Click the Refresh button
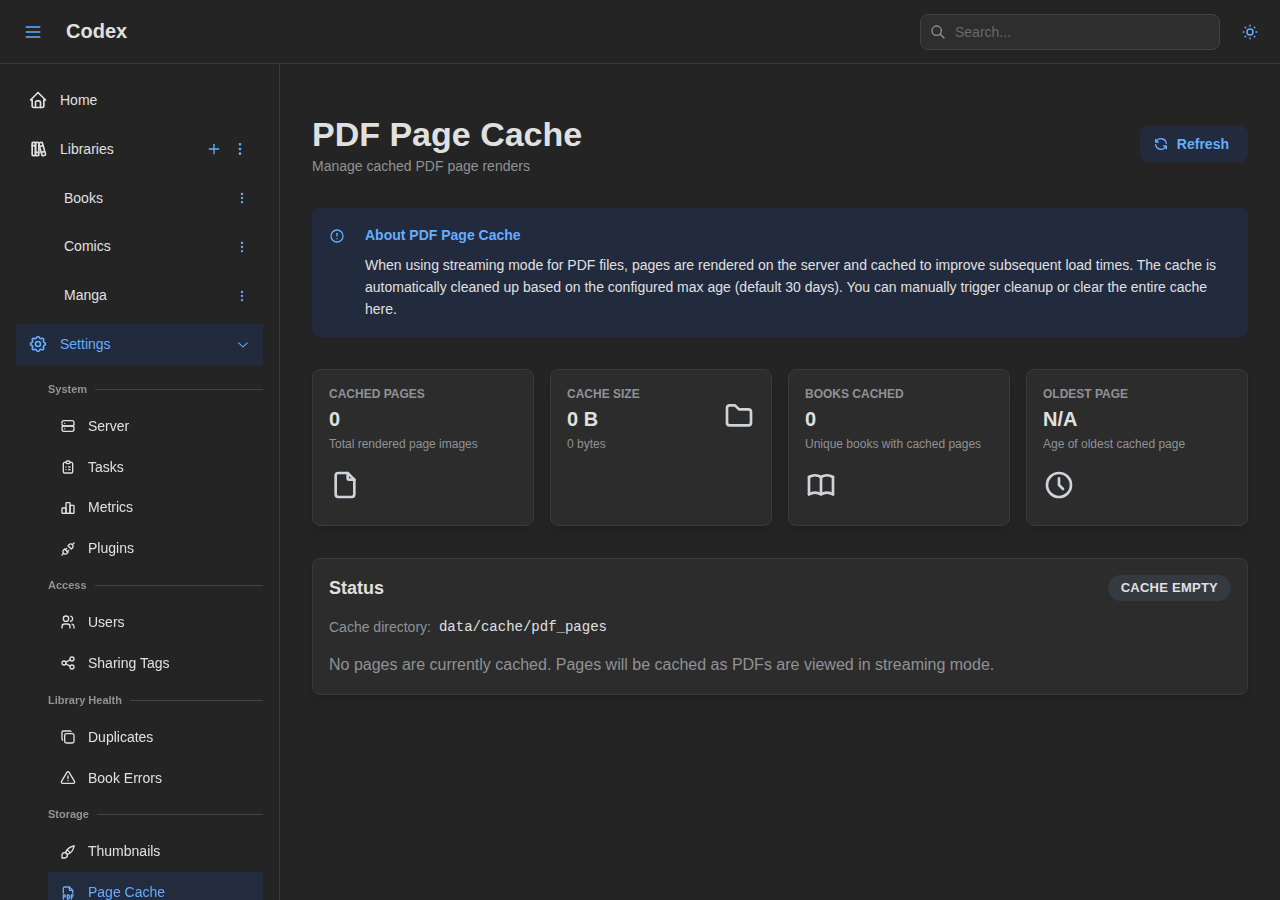This screenshot has height=900, width=1280. coord(1193,144)
